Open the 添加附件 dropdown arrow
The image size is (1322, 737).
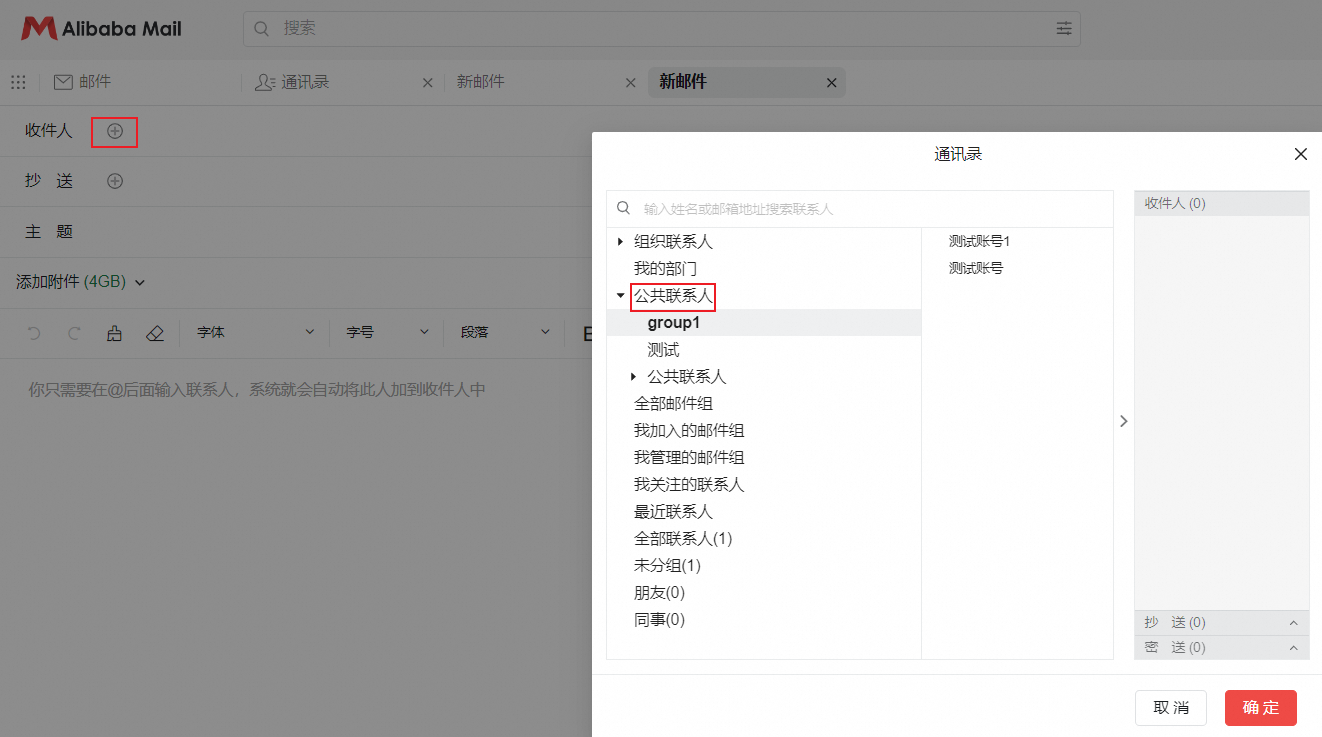[140, 282]
